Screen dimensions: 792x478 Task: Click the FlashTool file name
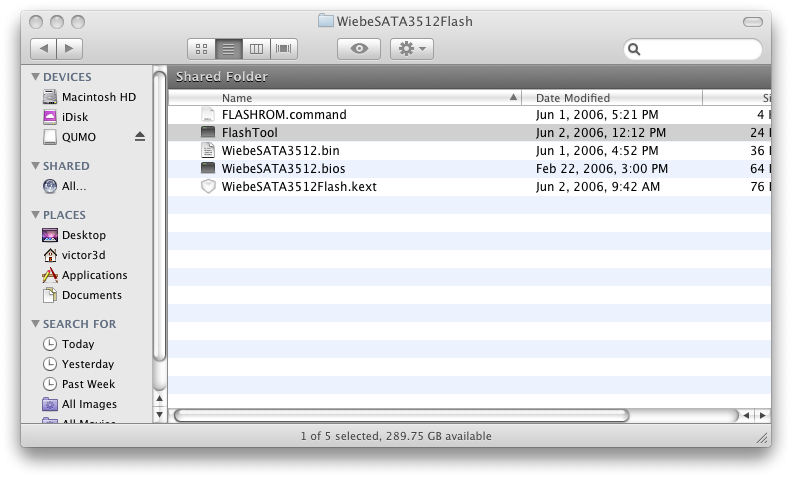point(250,132)
